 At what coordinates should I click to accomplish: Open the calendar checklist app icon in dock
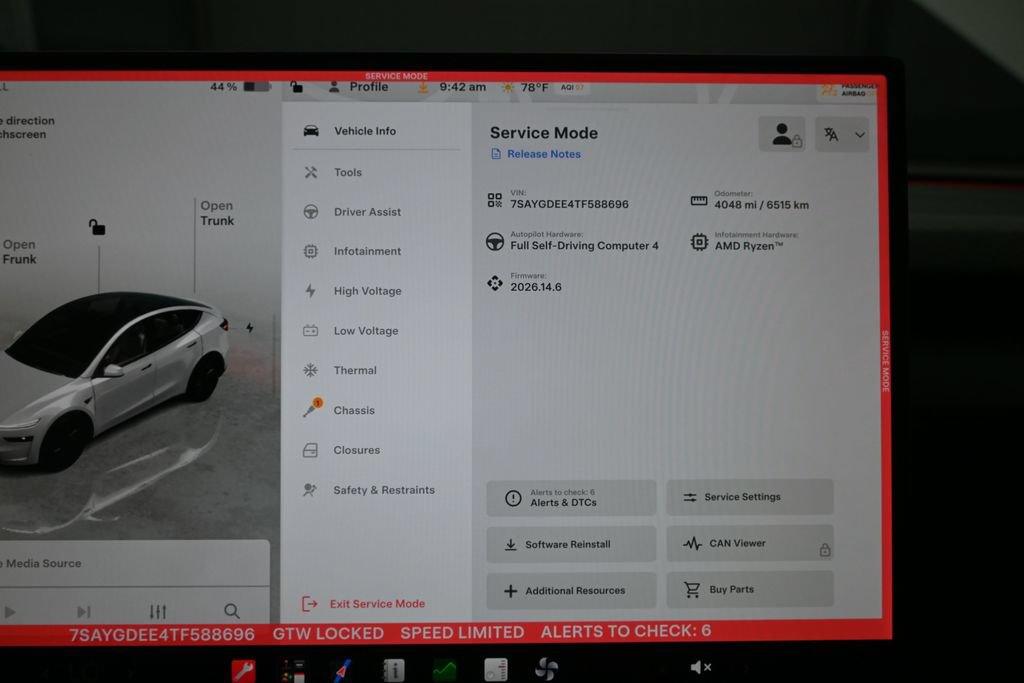496,670
